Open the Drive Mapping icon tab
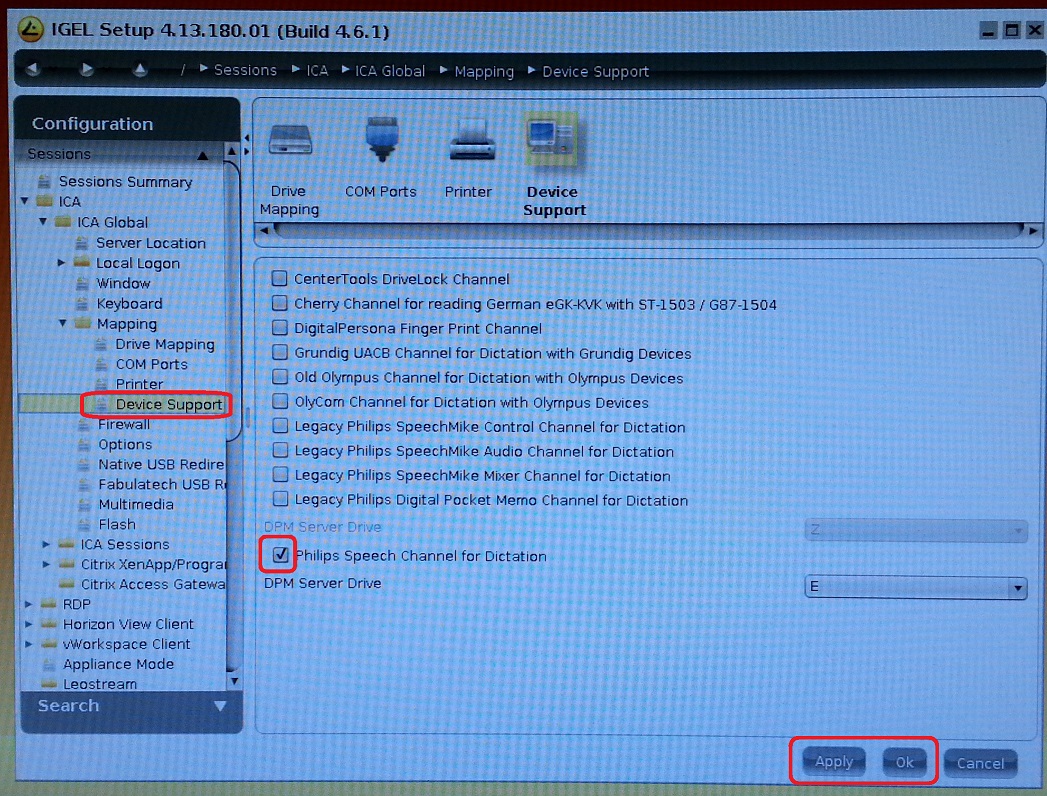Image resolution: width=1047 pixels, height=796 pixels. [290, 167]
